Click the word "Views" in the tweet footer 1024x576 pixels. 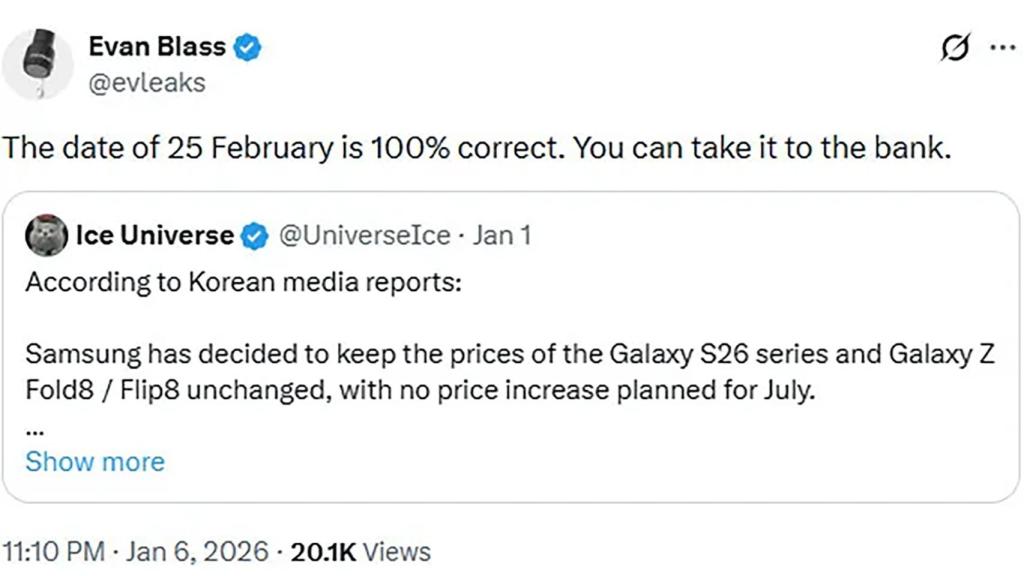[397, 551]
